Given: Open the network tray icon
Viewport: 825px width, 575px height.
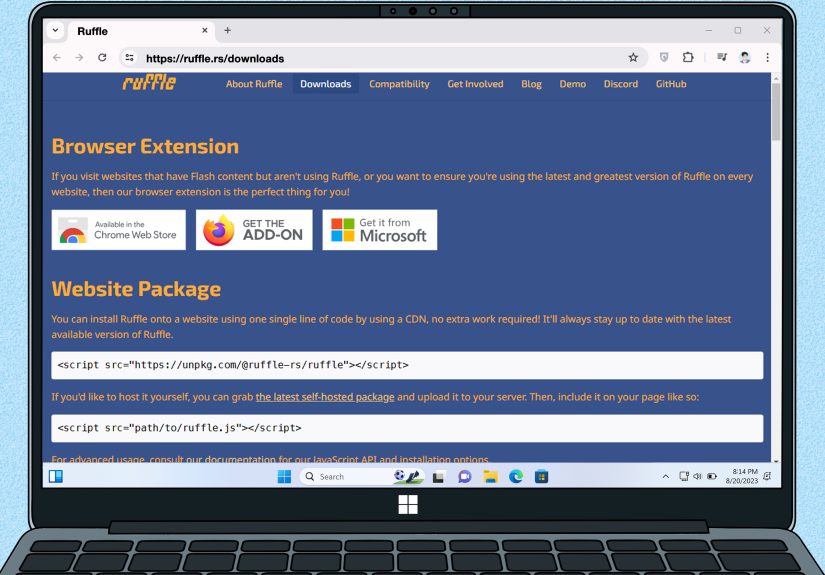Looking at the screenshot, I should [683, 477].
